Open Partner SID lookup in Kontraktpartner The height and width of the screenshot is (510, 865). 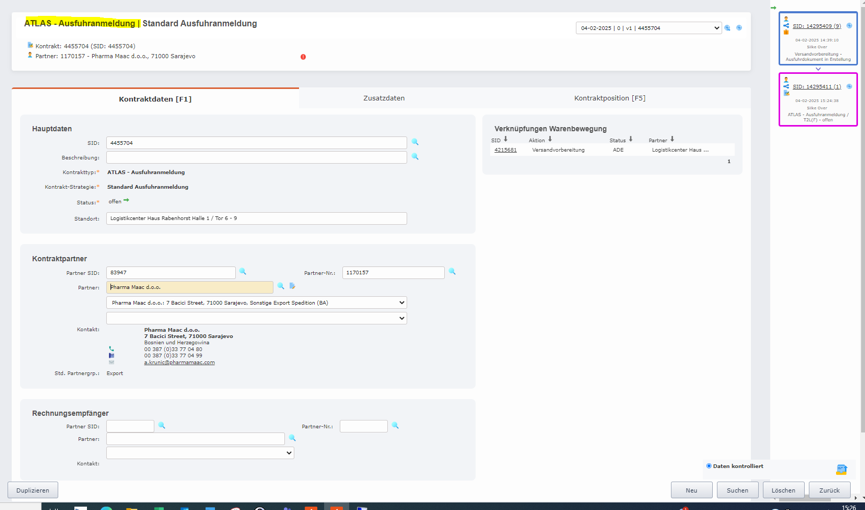pos(243,272)
